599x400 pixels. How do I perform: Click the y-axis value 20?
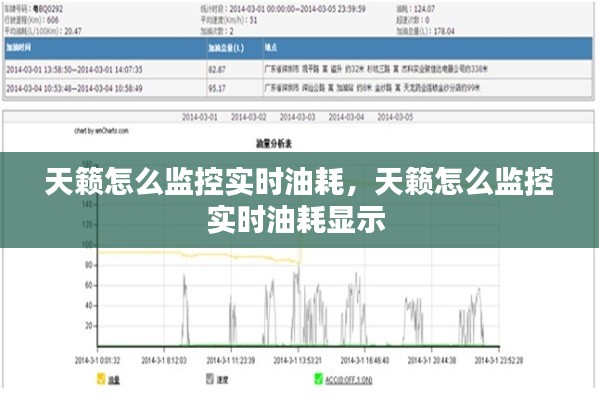[x=89, y=326]
